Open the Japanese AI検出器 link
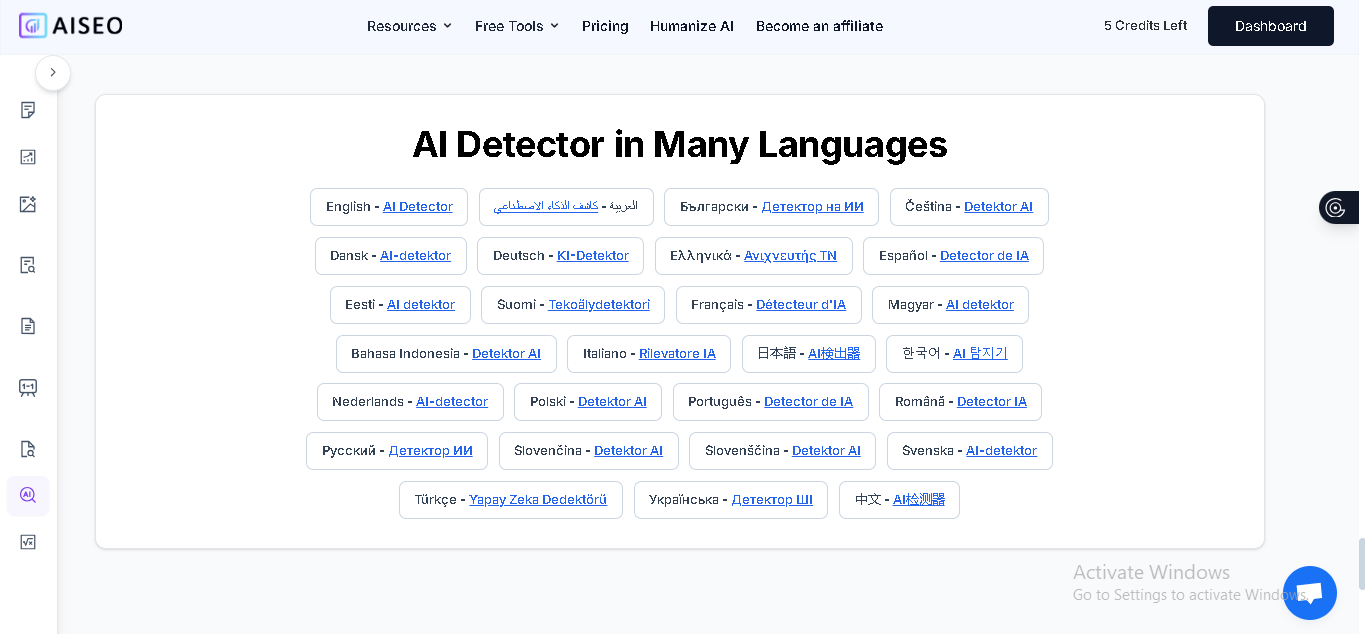1365x634 pixels. tap(834, 354)
